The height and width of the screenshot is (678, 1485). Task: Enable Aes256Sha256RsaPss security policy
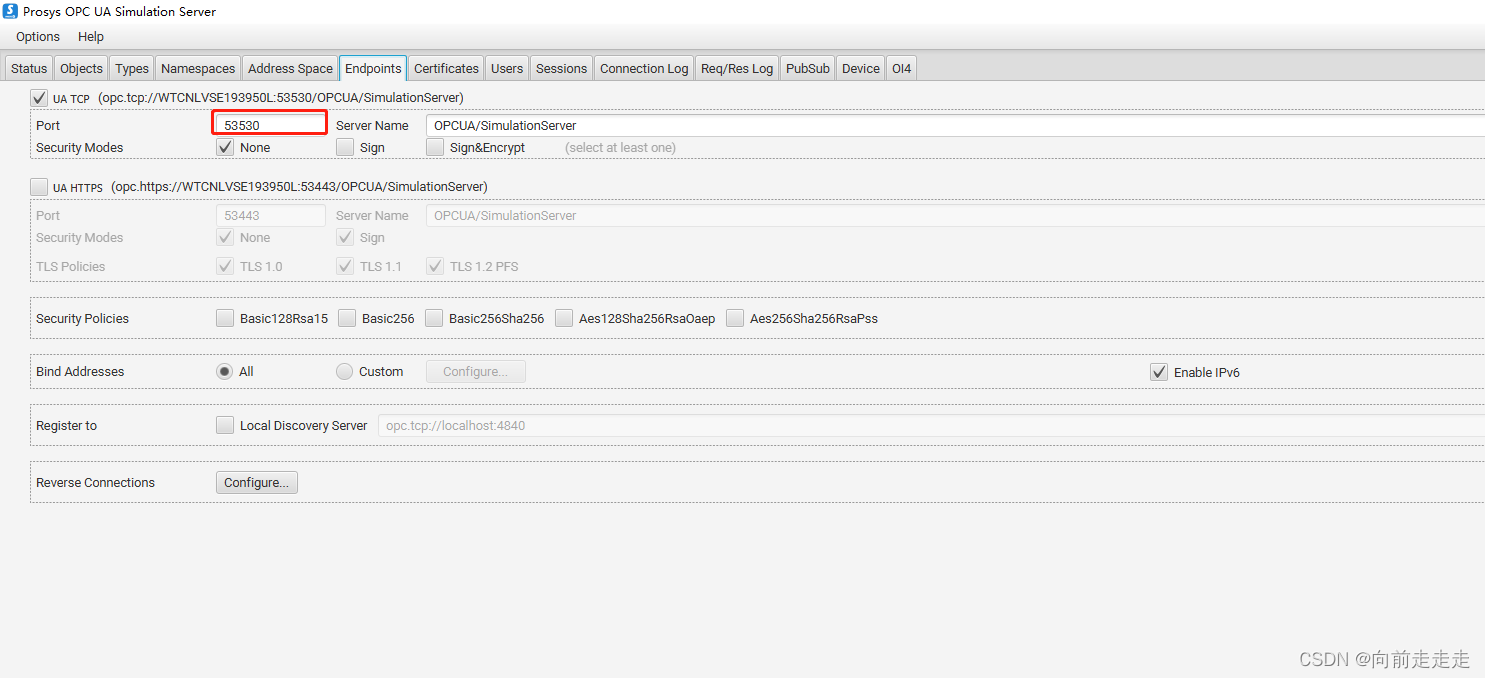click(735, 318)
